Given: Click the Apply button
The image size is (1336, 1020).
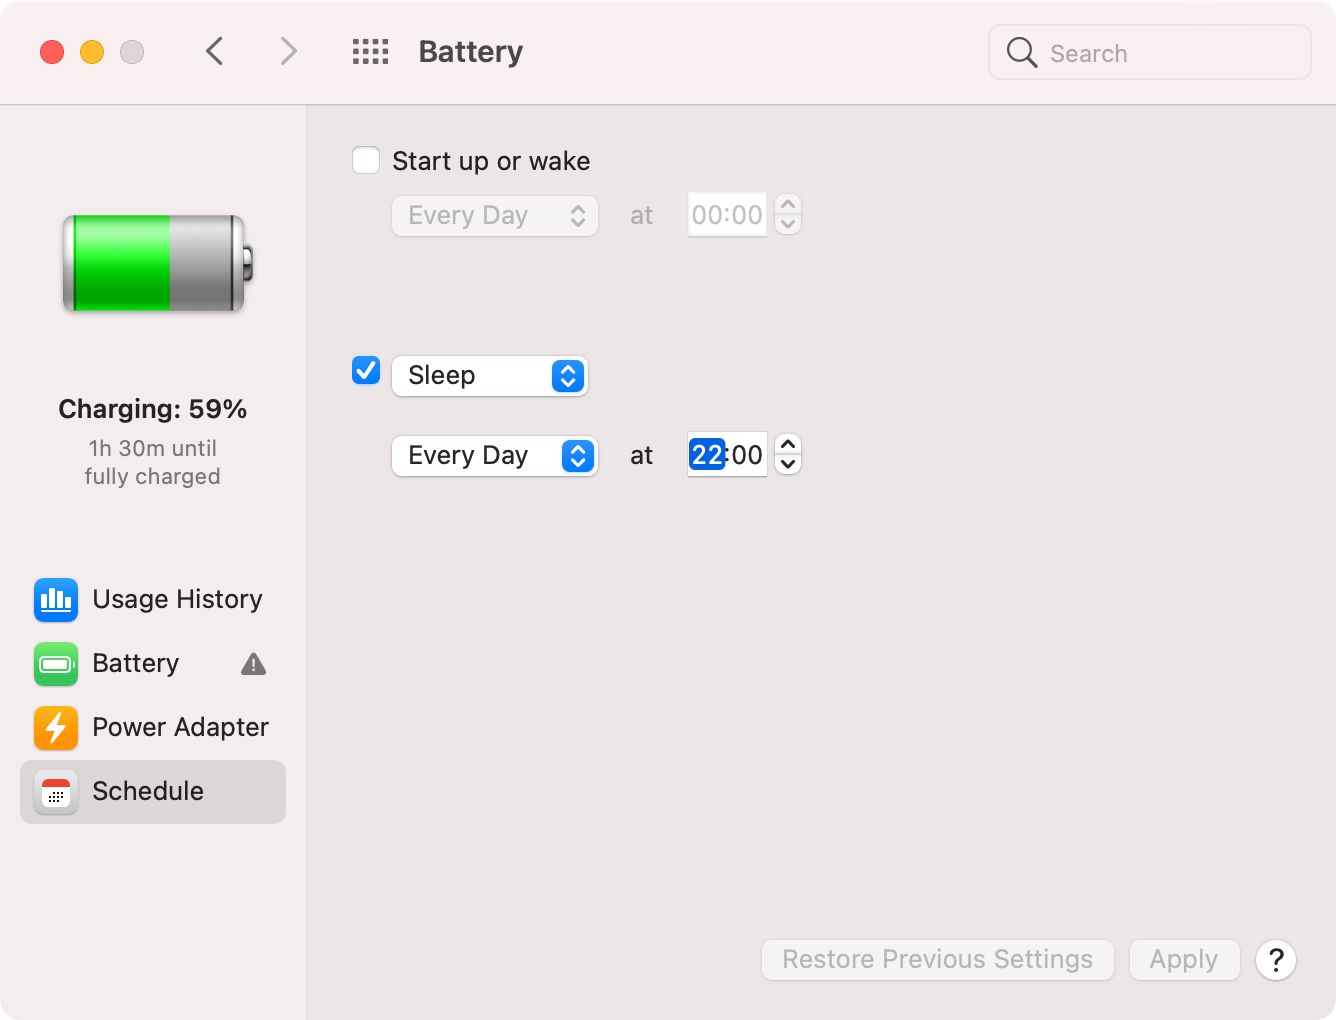Looking at the screenshot, I should (x=1184, y=960).
